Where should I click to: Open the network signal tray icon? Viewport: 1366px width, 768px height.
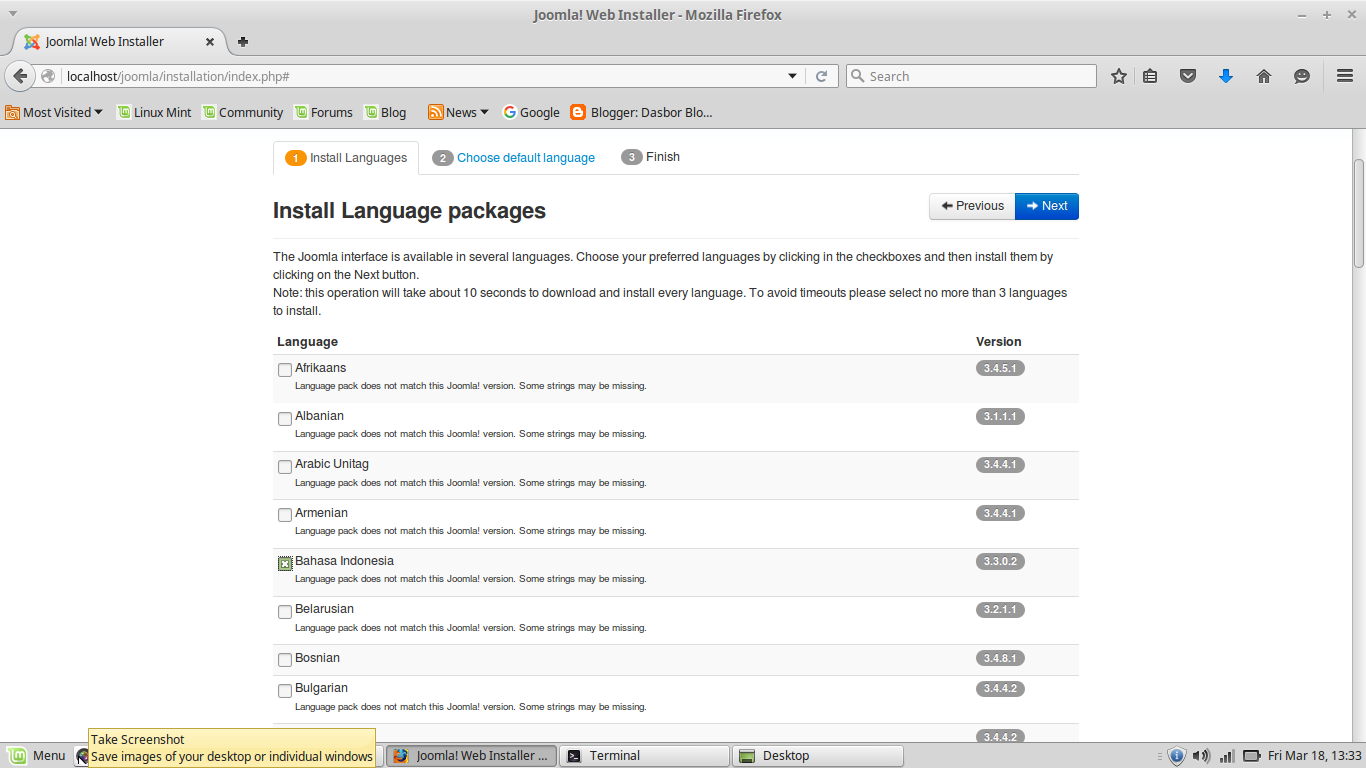[1226, 756]
